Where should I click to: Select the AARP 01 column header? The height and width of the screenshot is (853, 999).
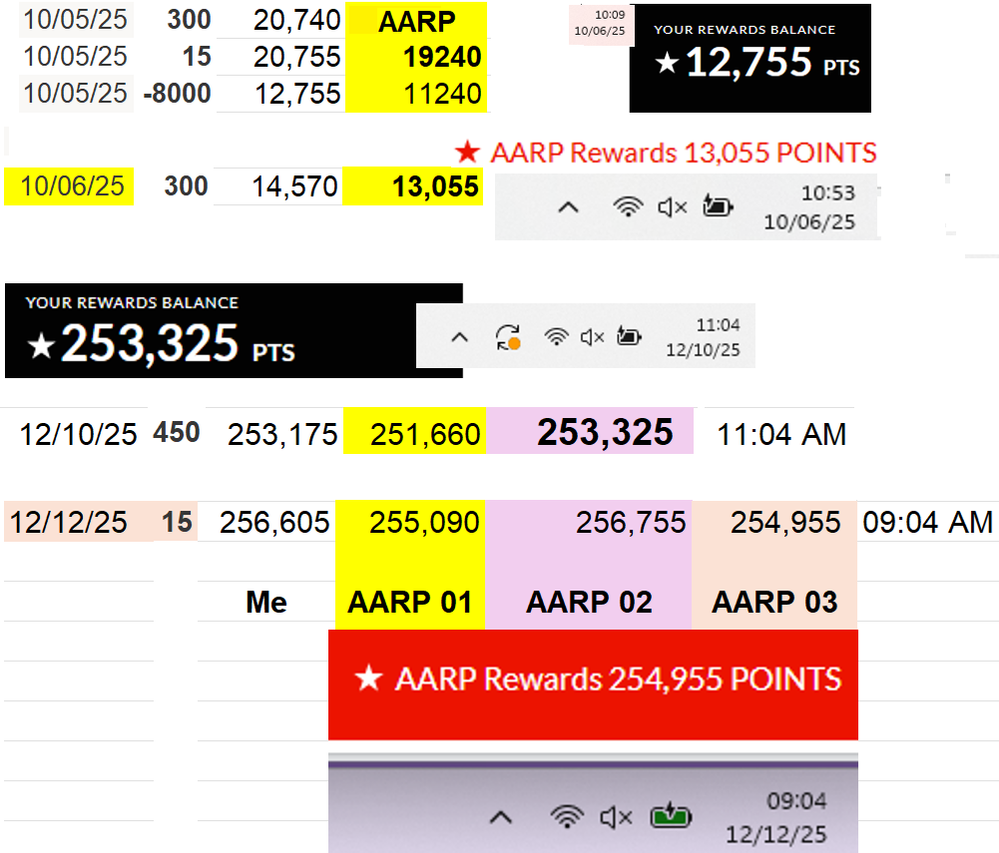click(412, 601)
